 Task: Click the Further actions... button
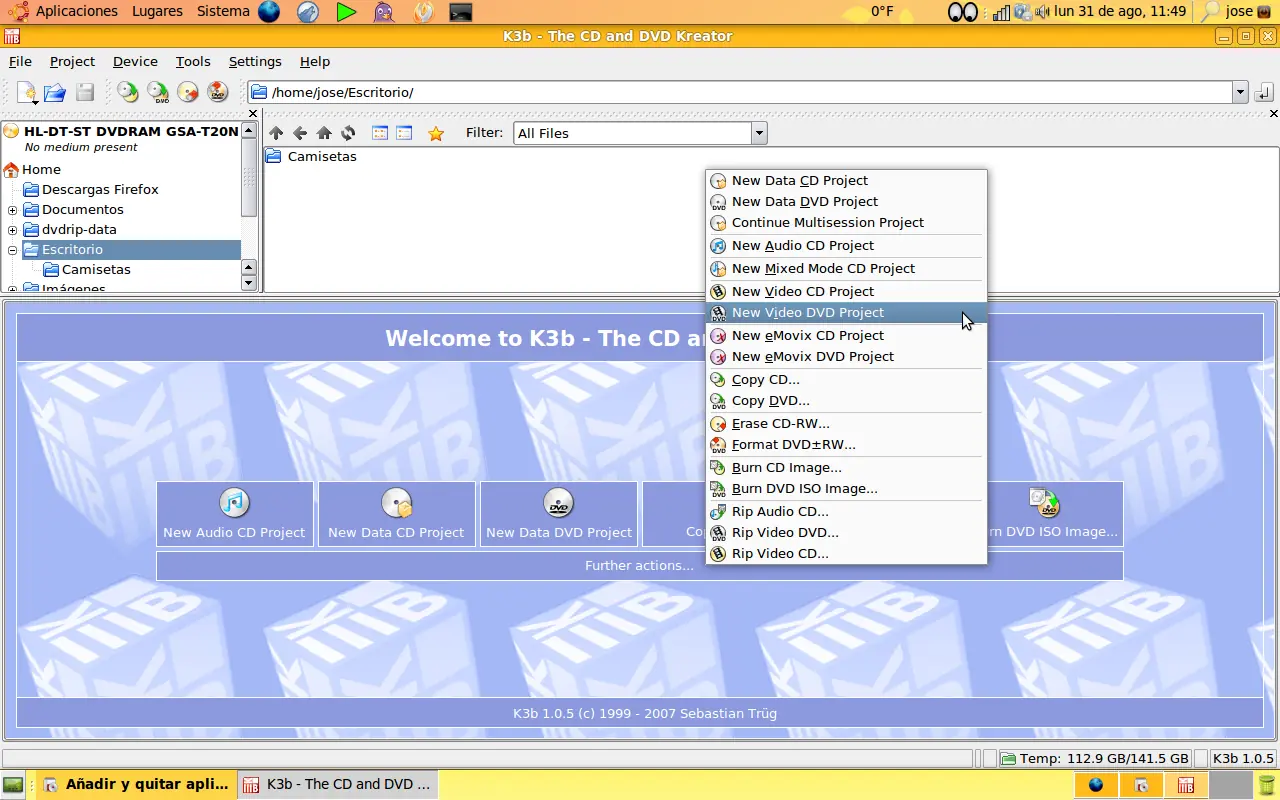[640, 566]
